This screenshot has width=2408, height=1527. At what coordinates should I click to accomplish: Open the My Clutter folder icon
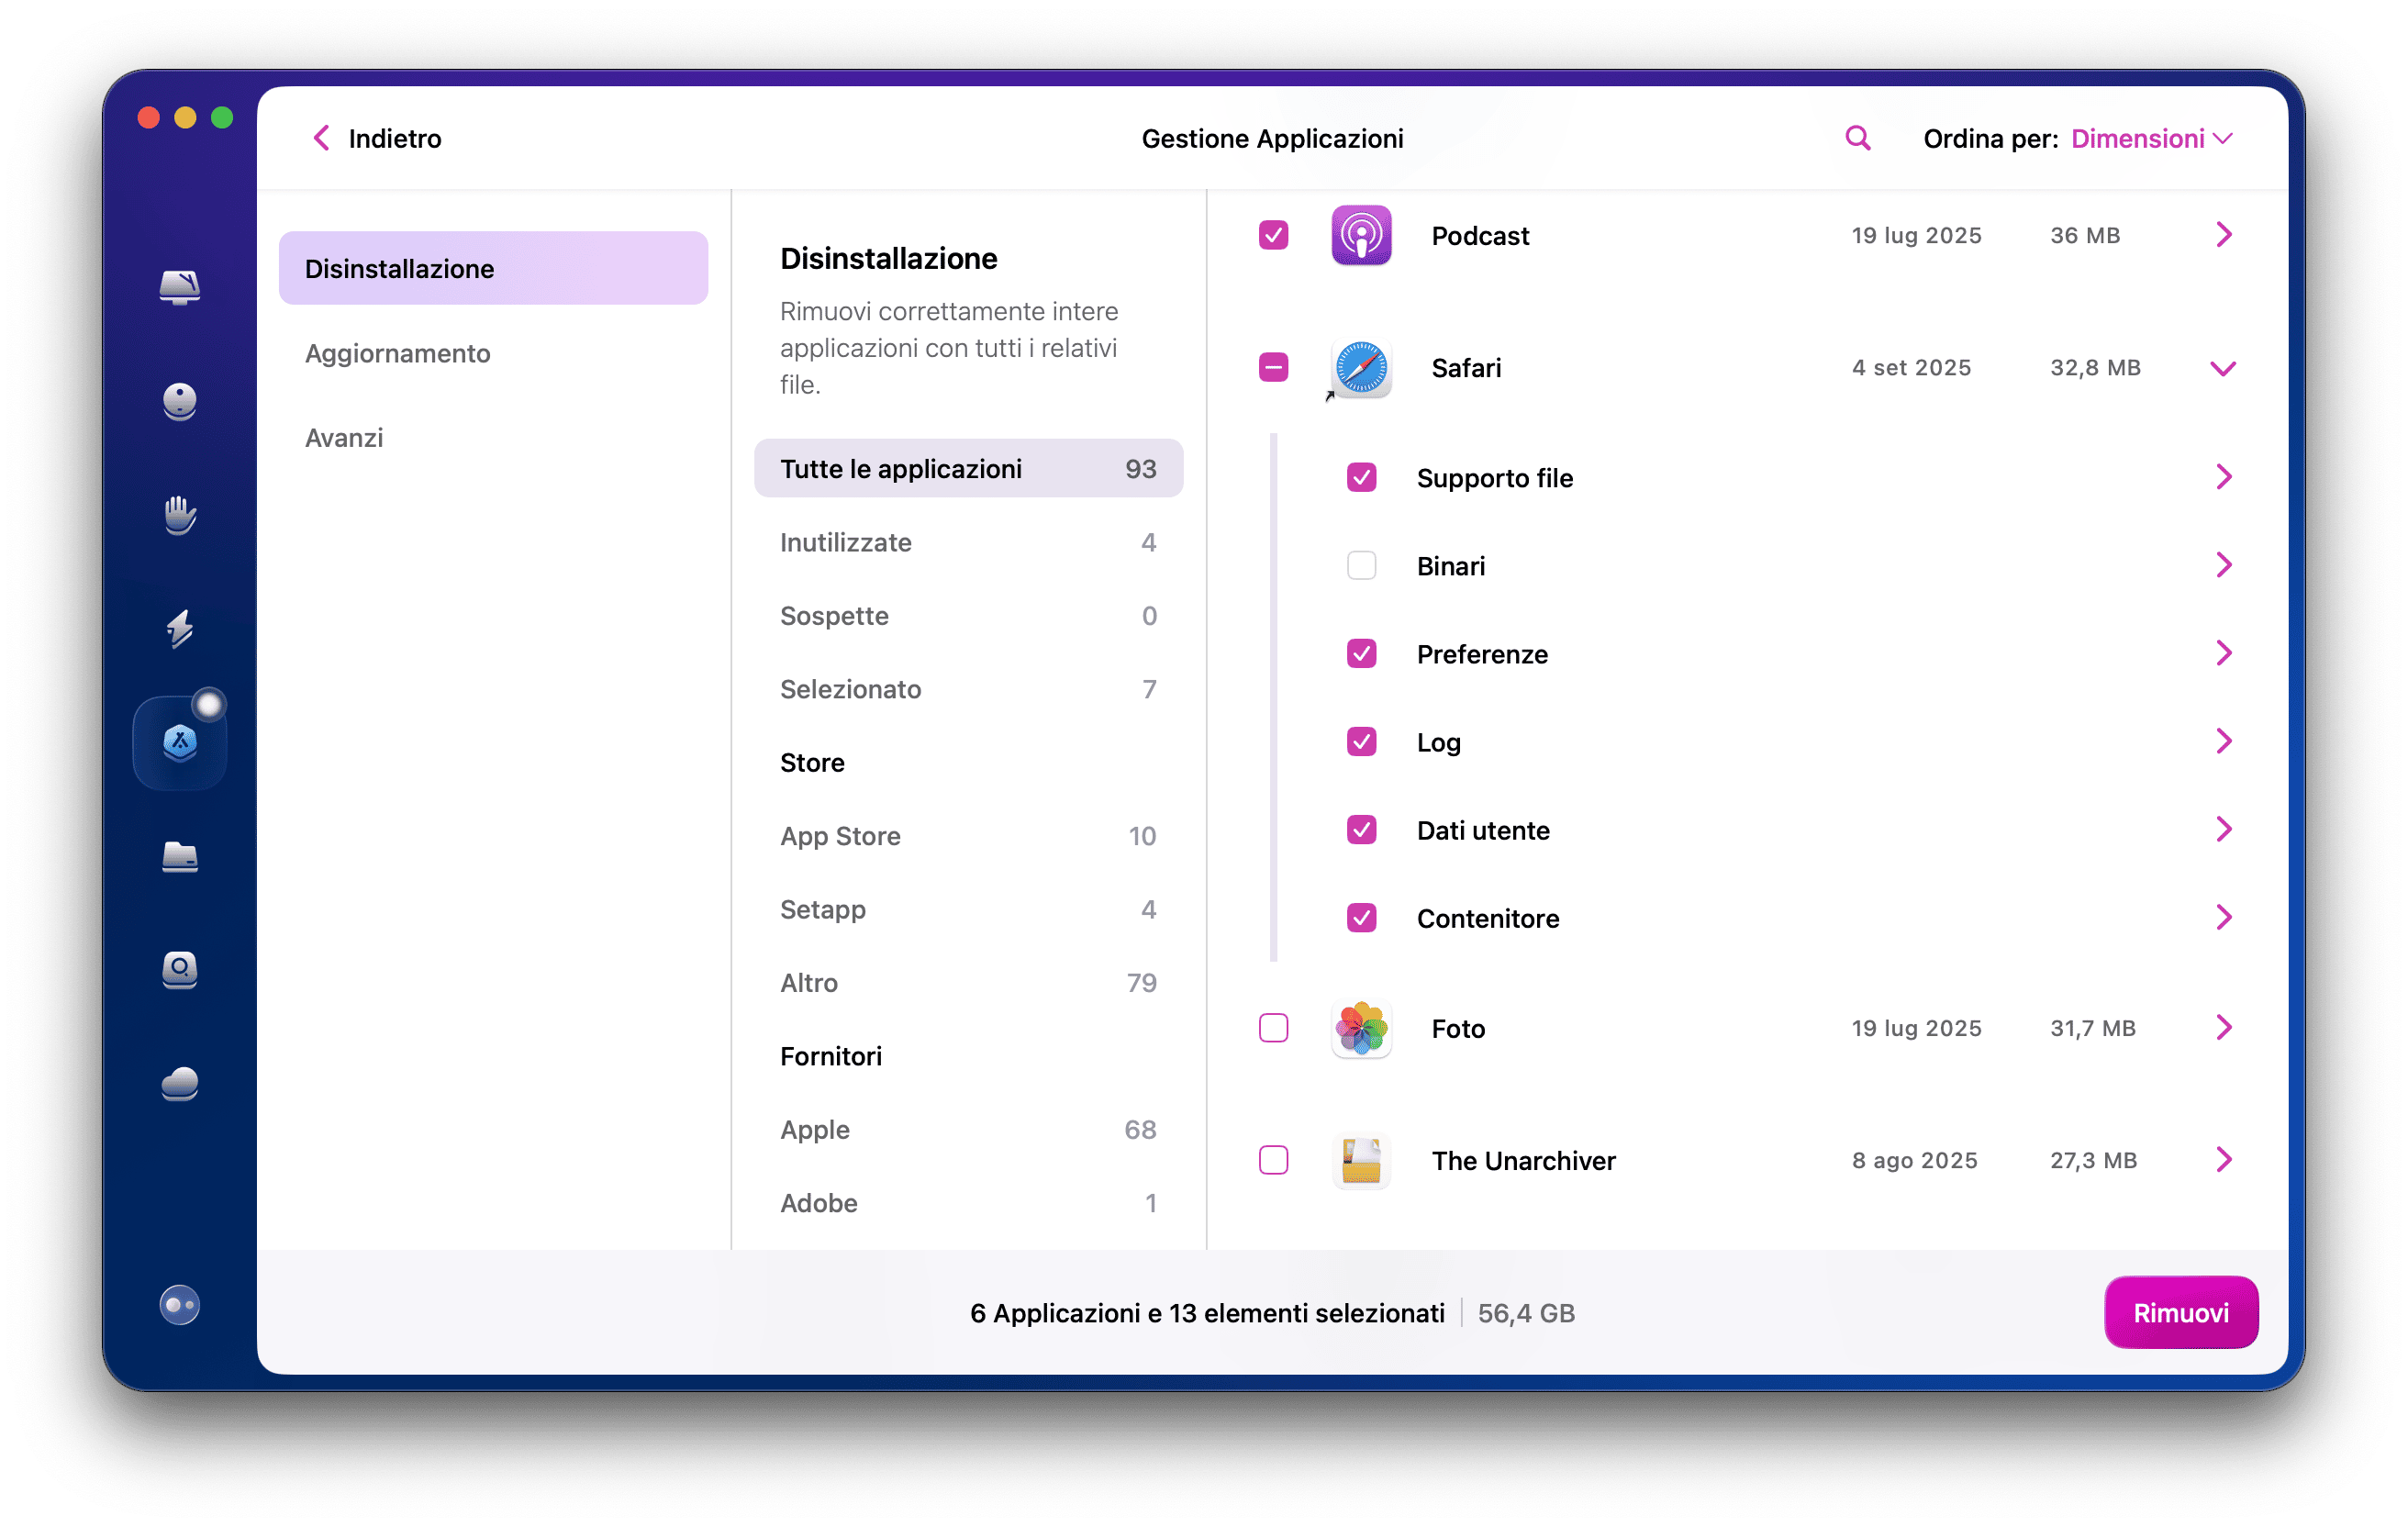pos(180,858)
